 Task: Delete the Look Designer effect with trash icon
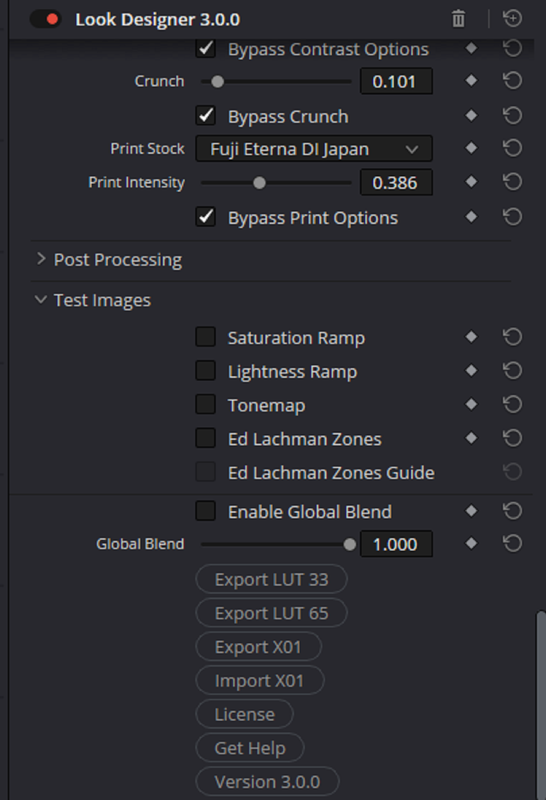458,19
